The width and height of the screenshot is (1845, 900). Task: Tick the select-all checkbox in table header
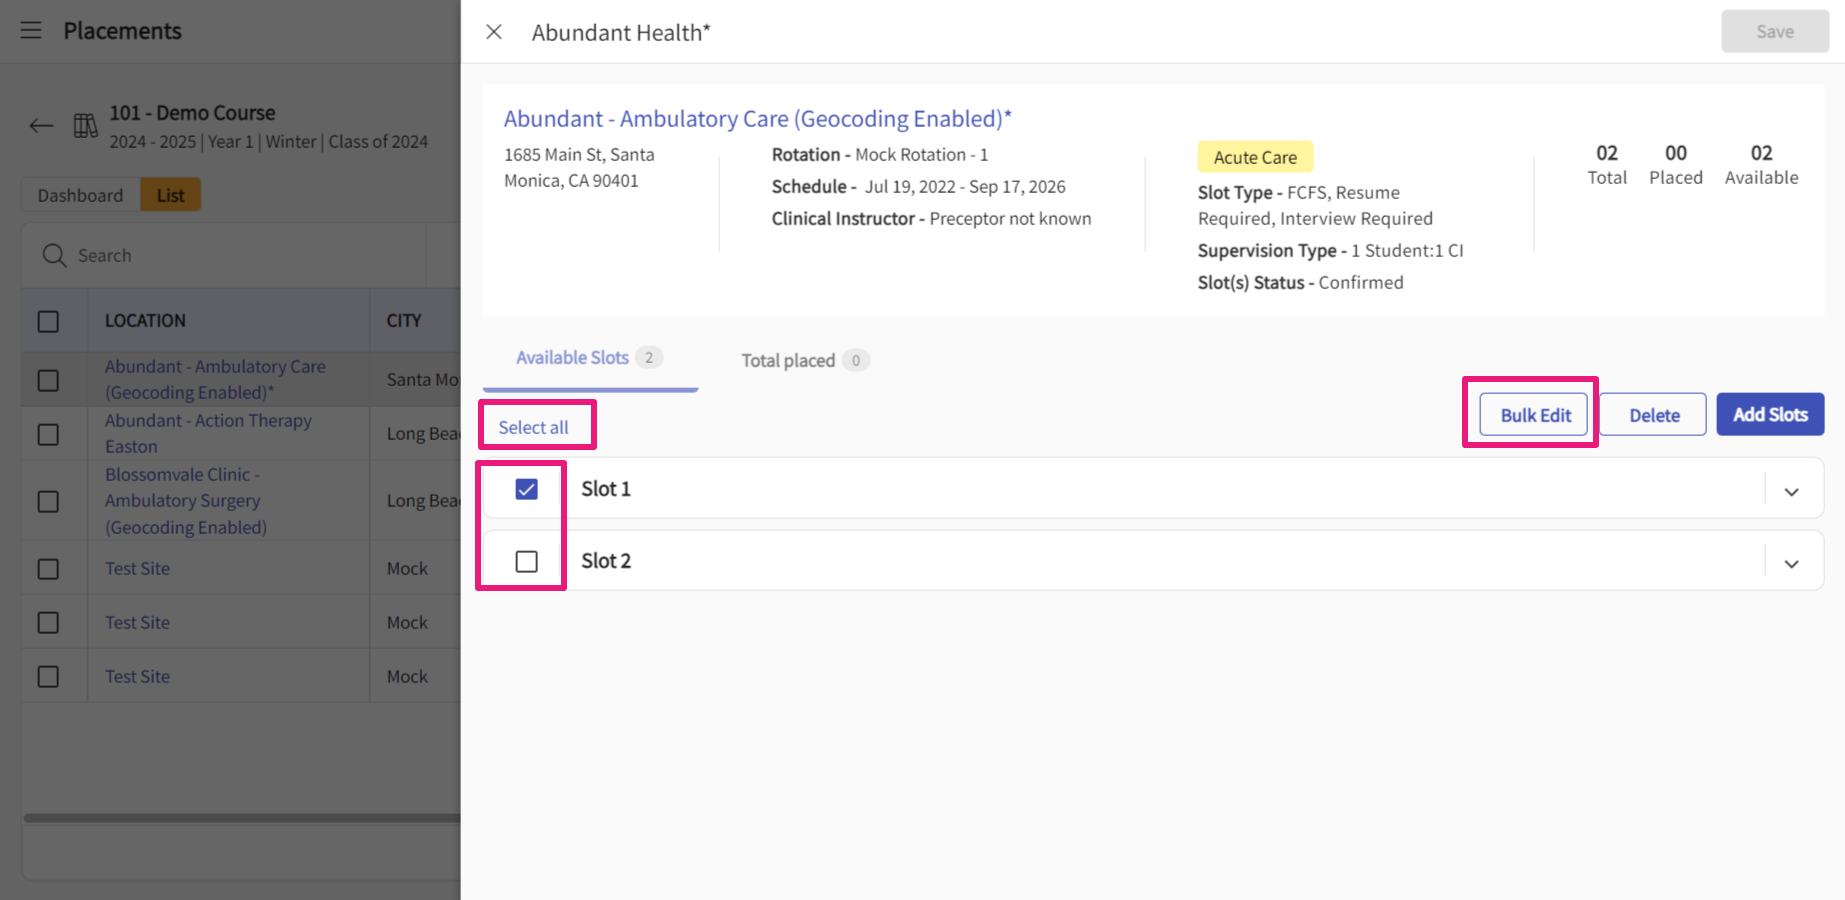48,321
